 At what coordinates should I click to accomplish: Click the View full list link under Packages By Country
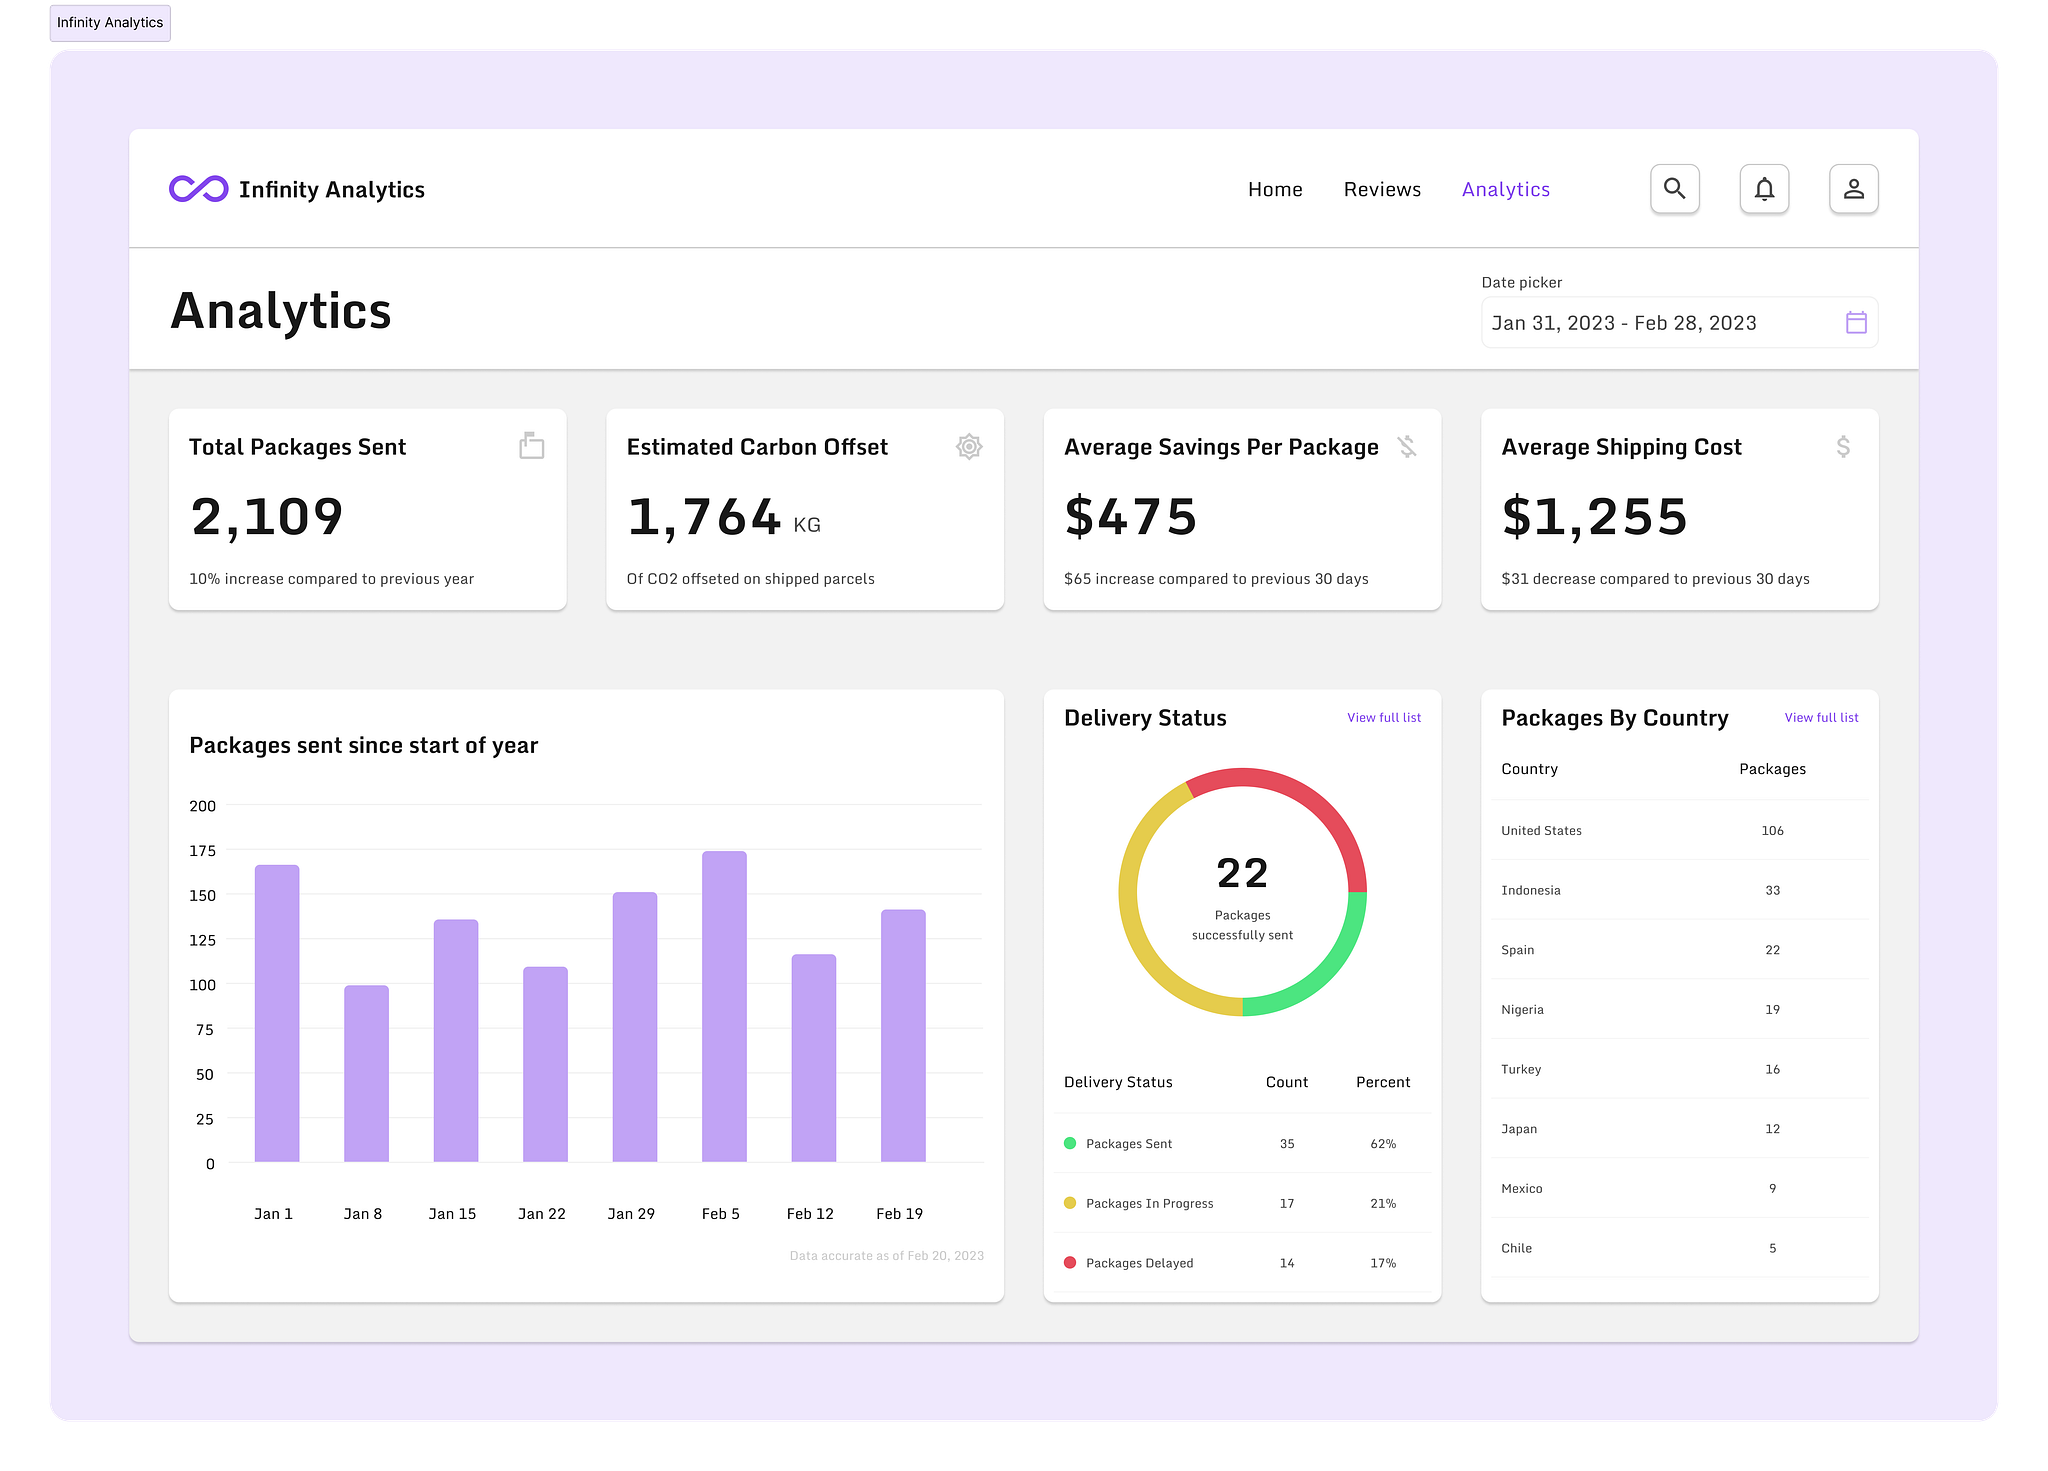pos(1821,717)
